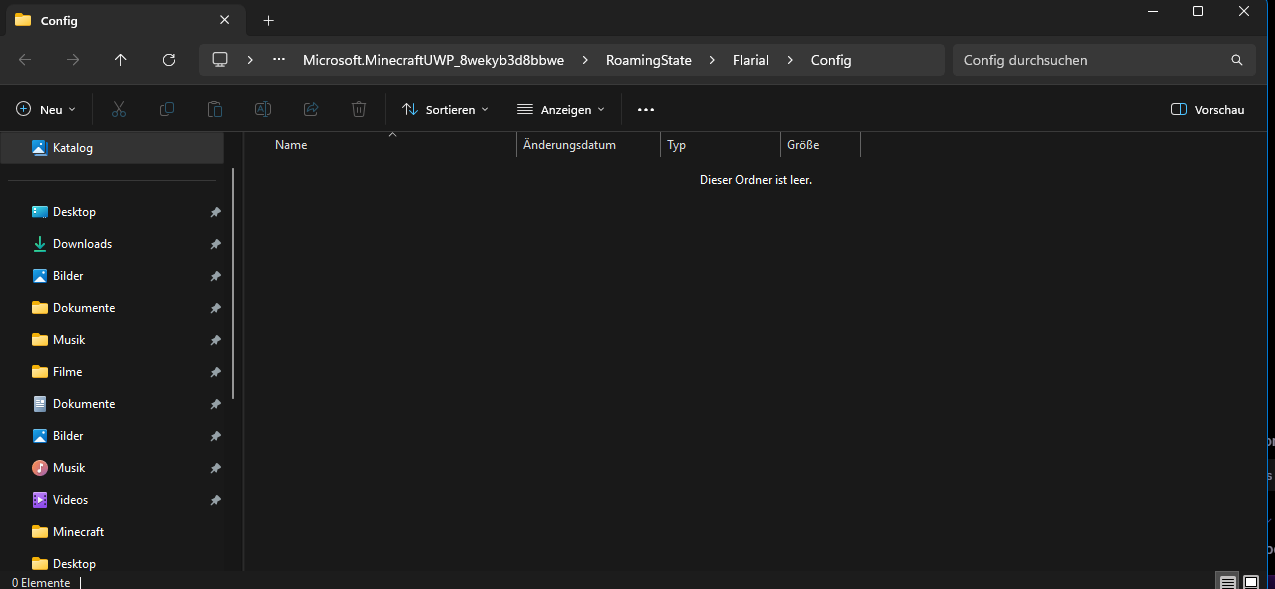
Task: Refresh the current folder view
Action: tap(169, 60)
